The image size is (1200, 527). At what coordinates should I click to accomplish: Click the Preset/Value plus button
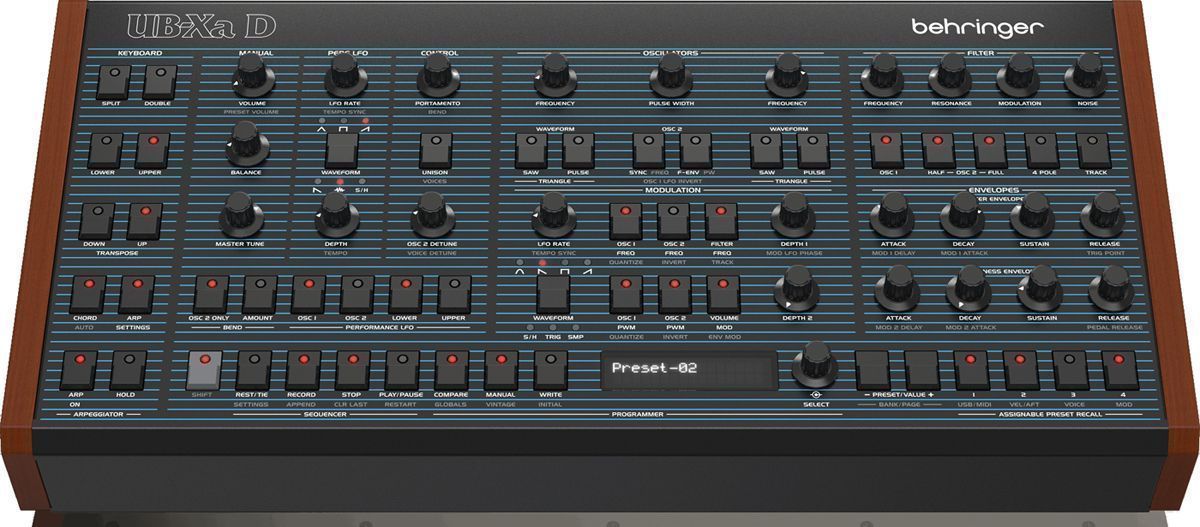[922, 370]
